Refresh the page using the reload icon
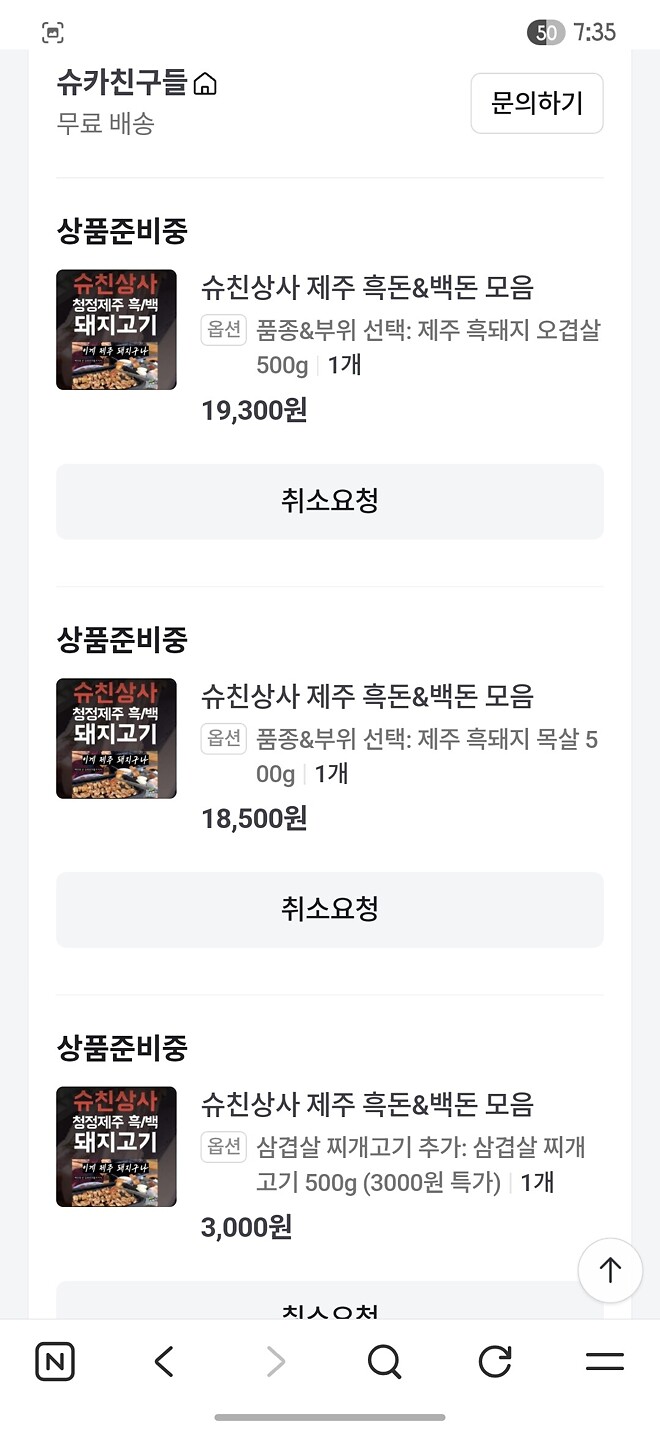This screenshot has height=1430, width=660. coord(494,1361)
